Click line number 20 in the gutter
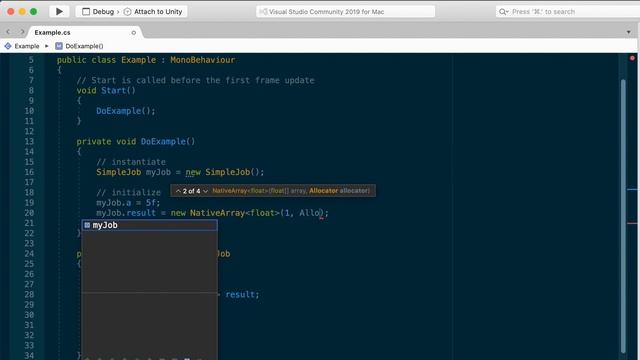The height and width of the screenshot is (360, 640). [29, 213]
